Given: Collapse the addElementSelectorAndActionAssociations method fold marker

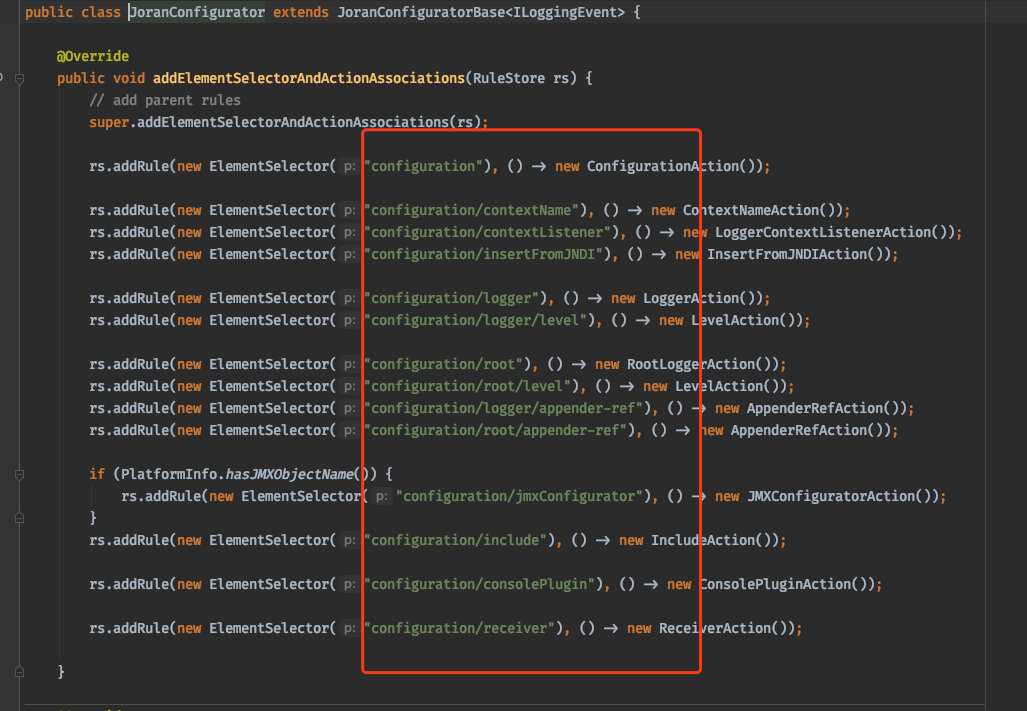Looking at the screenshot, I should (x=20, y=79).
